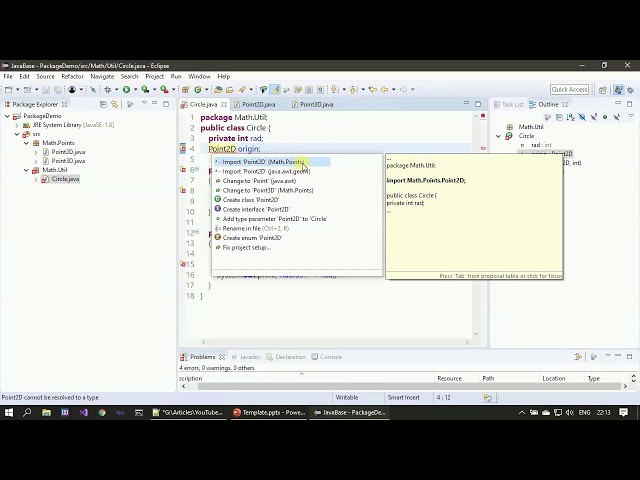Click the Quick Access search field
Image resolution: width=640 pixels, height=480 pixels.
569,89
